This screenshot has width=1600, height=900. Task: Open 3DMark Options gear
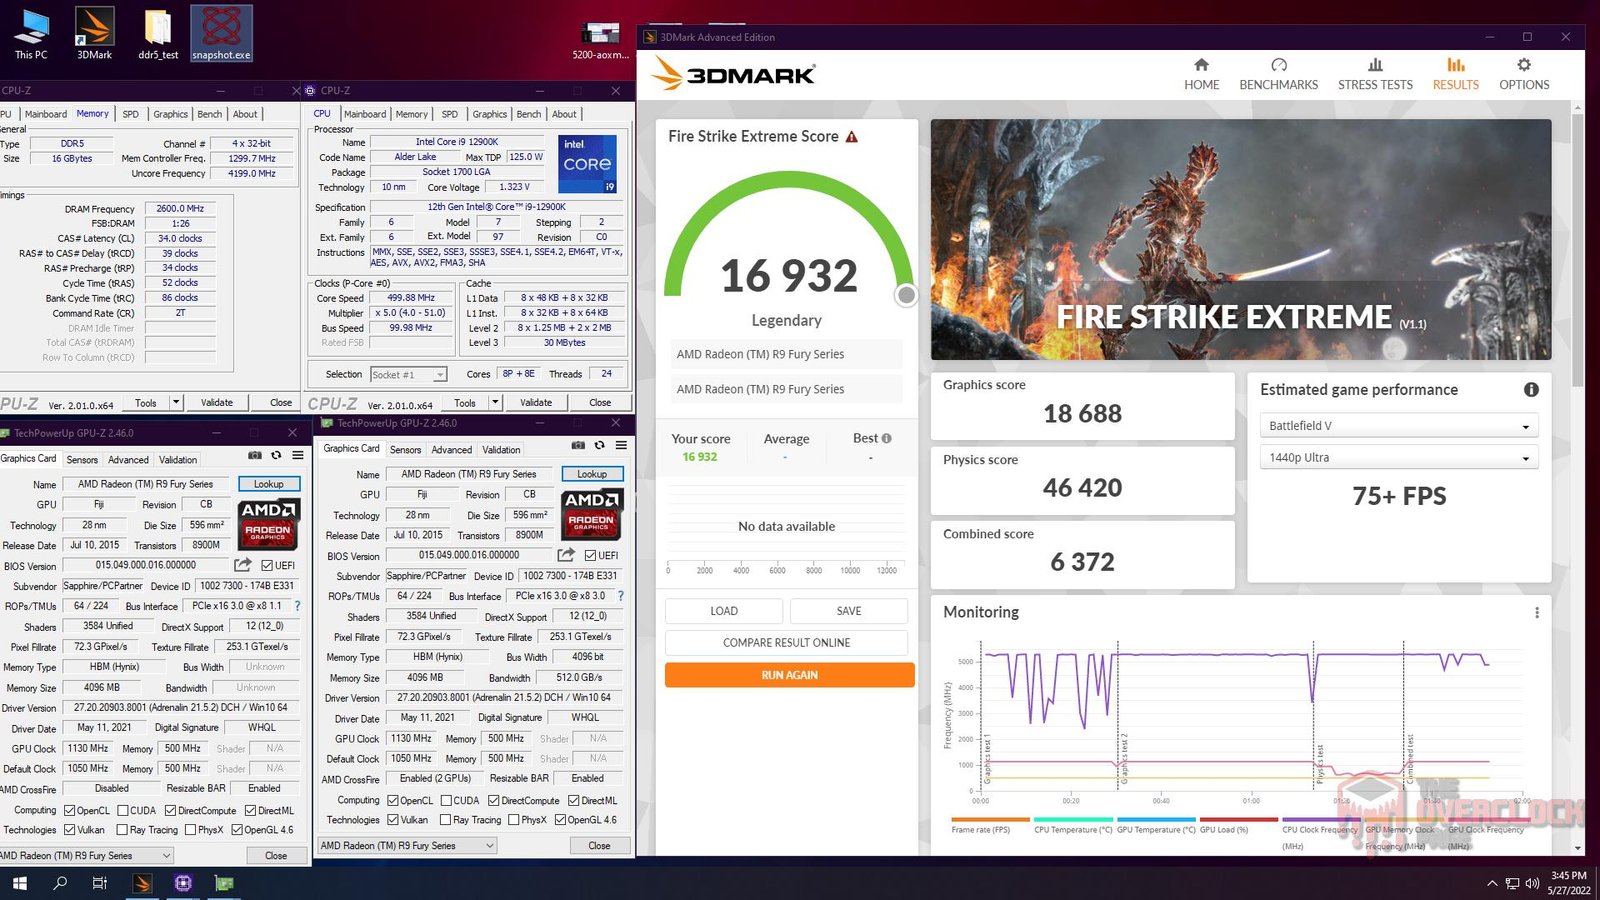[x=1523, y=74]
